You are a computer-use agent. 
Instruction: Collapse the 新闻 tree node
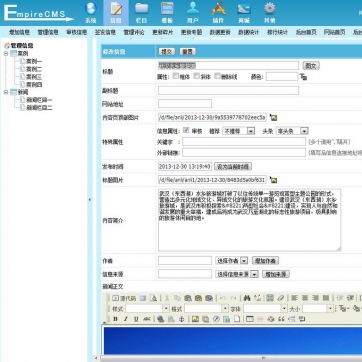coord(6,92)
